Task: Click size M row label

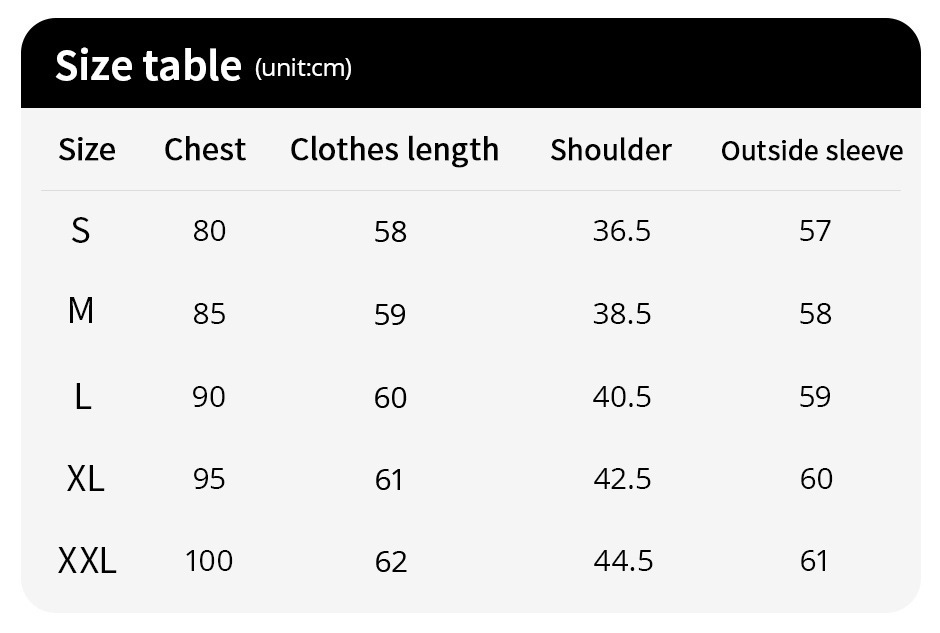Action: (x=81, y=311)
